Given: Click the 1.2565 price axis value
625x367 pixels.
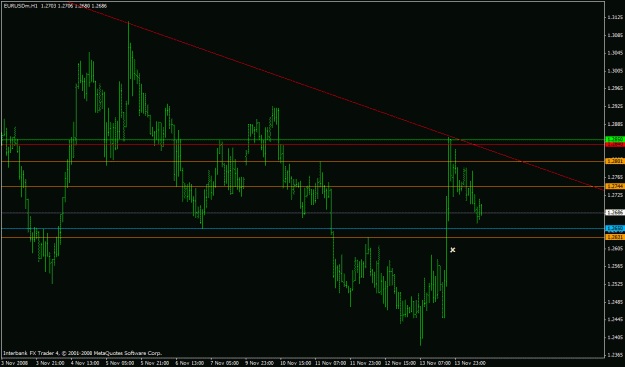Looking at the screenshot, I should coord(614,266).
